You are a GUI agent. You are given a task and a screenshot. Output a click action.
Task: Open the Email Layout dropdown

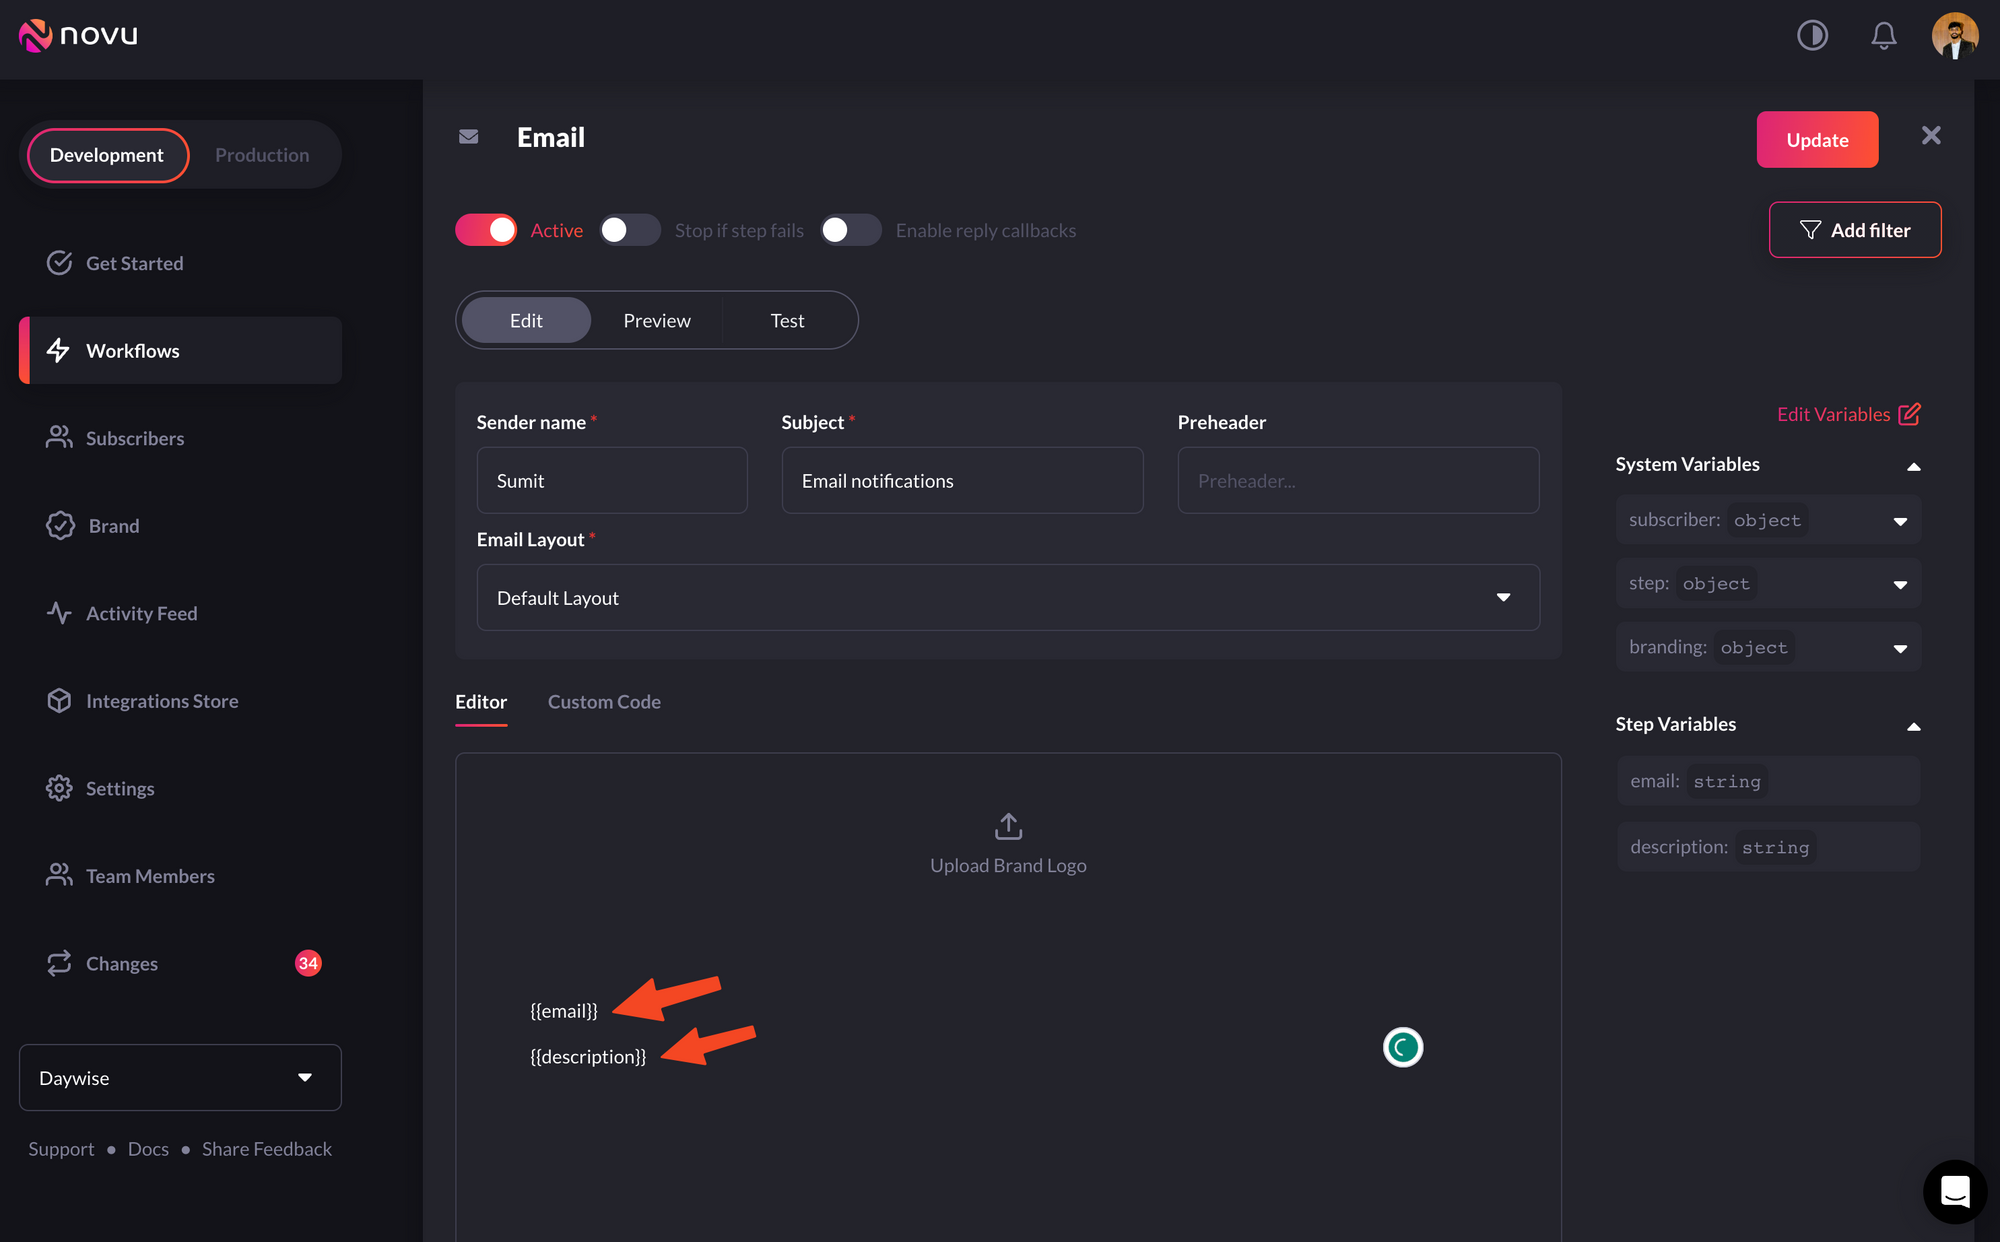click(x=1008, y=597)
